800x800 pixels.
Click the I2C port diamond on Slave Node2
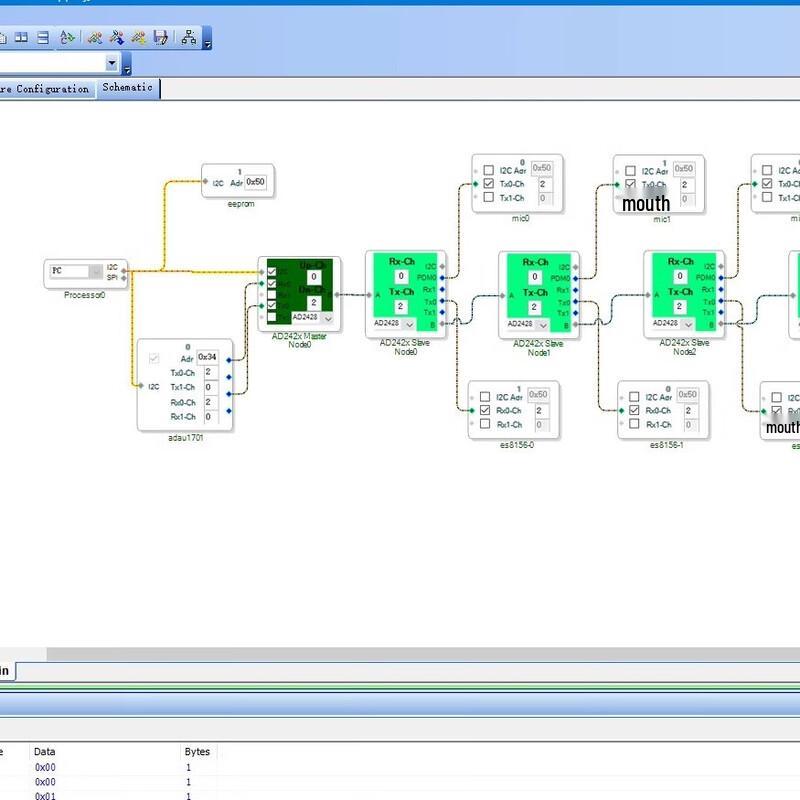[x=721, y=266]
